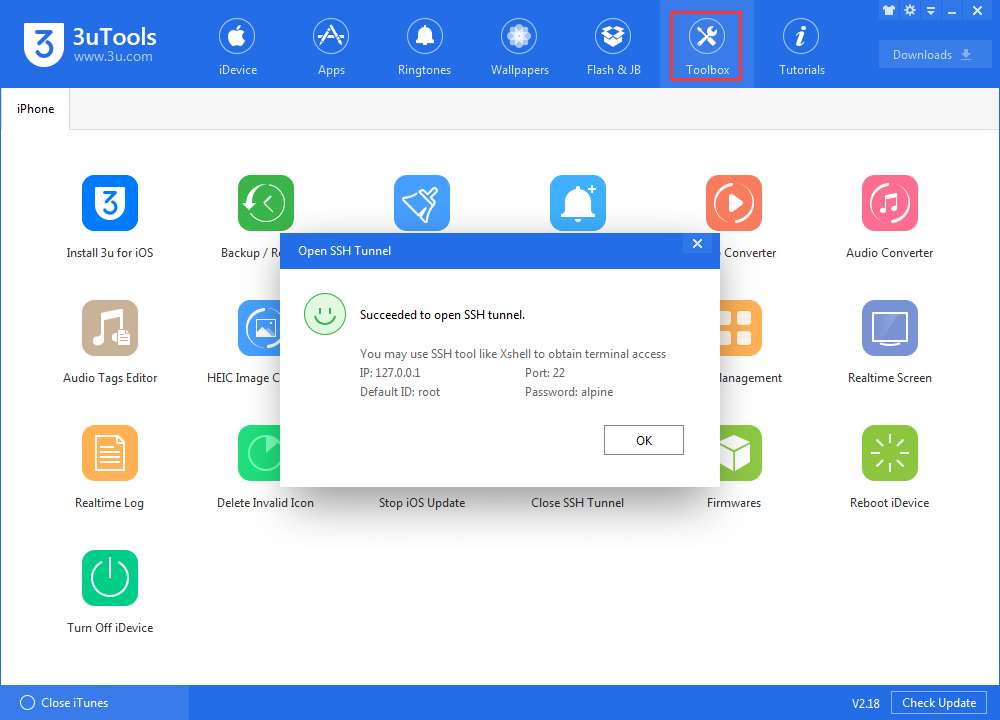Click the green smiley success icon
Viewport: 1000px width, 720px height.
click(325, 314)
